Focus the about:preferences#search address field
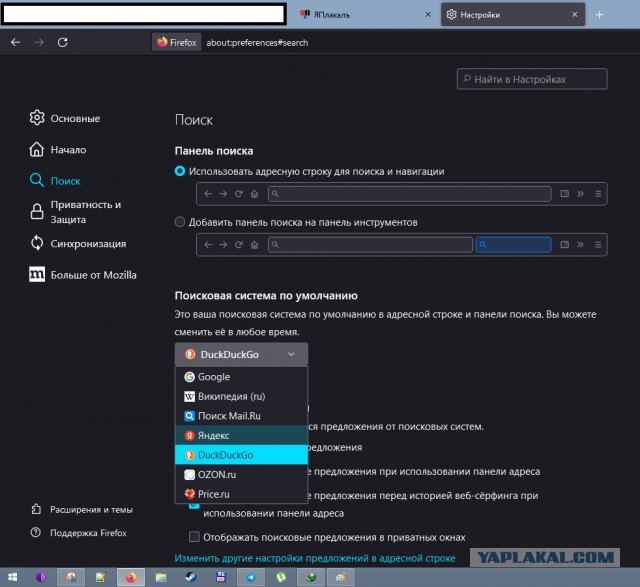This screenshot has height=587, width=640. coord(257,42)
